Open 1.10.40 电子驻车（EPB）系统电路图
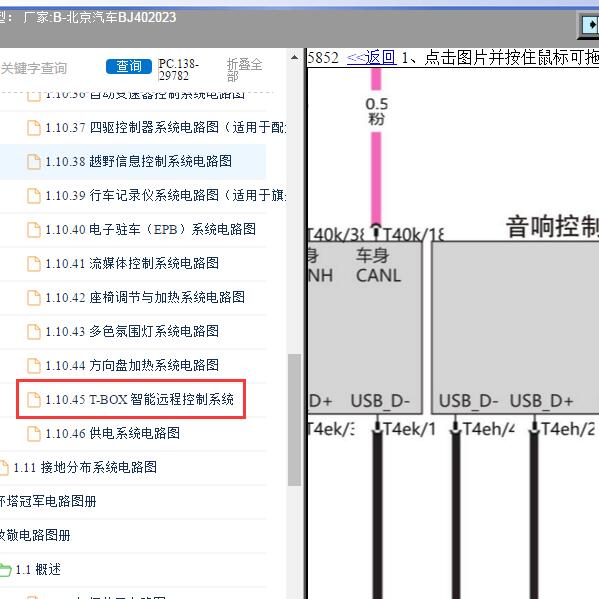 151,229
